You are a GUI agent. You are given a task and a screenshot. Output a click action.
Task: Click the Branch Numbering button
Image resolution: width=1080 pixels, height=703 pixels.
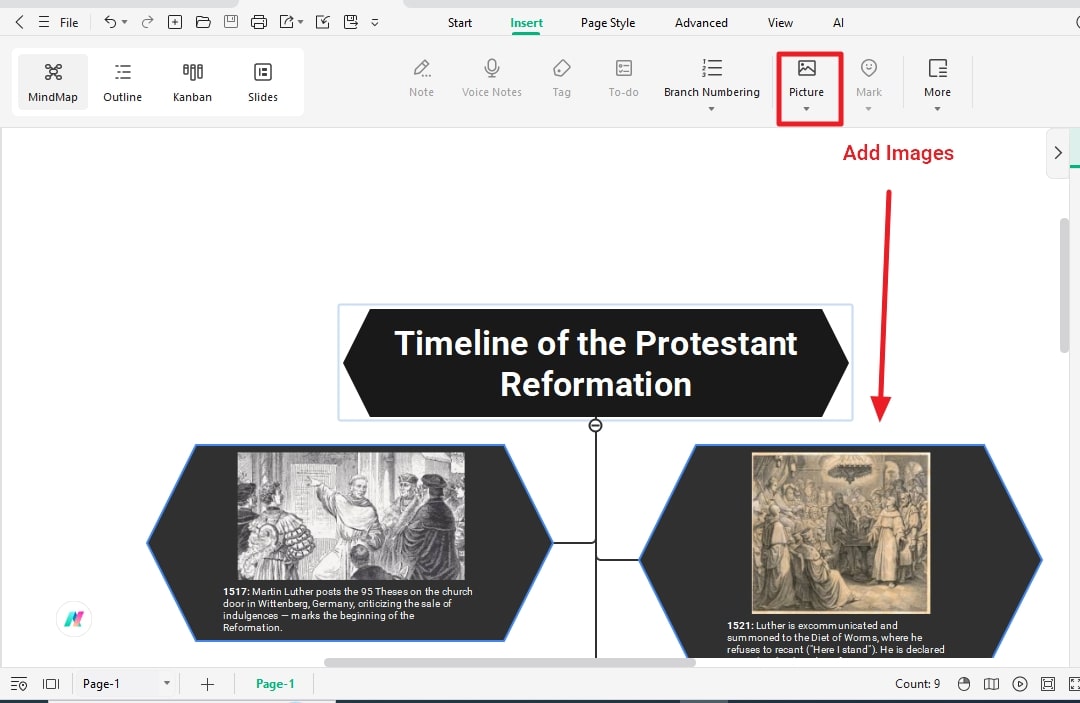[712, 78]
